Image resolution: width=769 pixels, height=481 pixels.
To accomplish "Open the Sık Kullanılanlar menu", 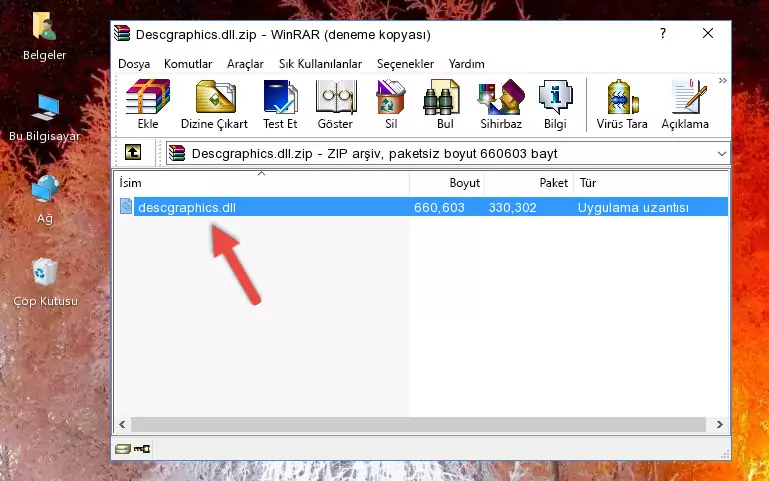I will tap(320, 64).
